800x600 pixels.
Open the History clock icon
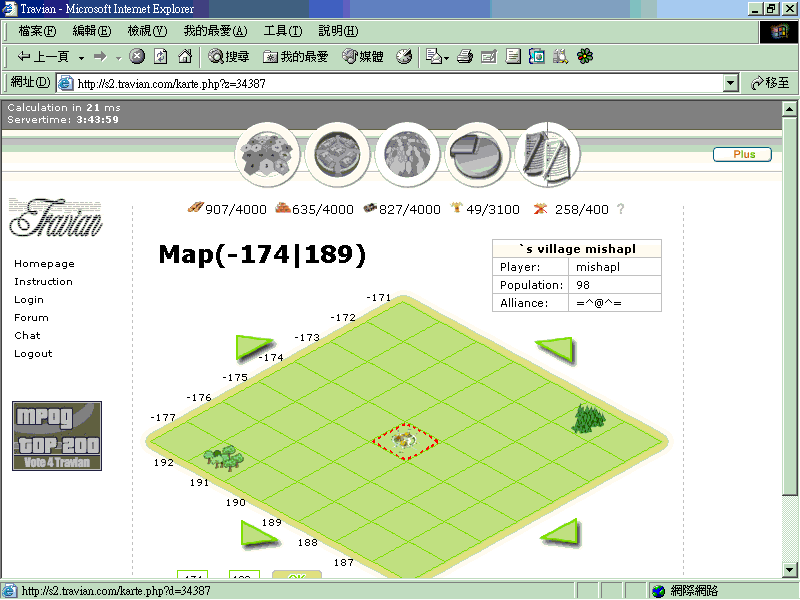(404, 56)
